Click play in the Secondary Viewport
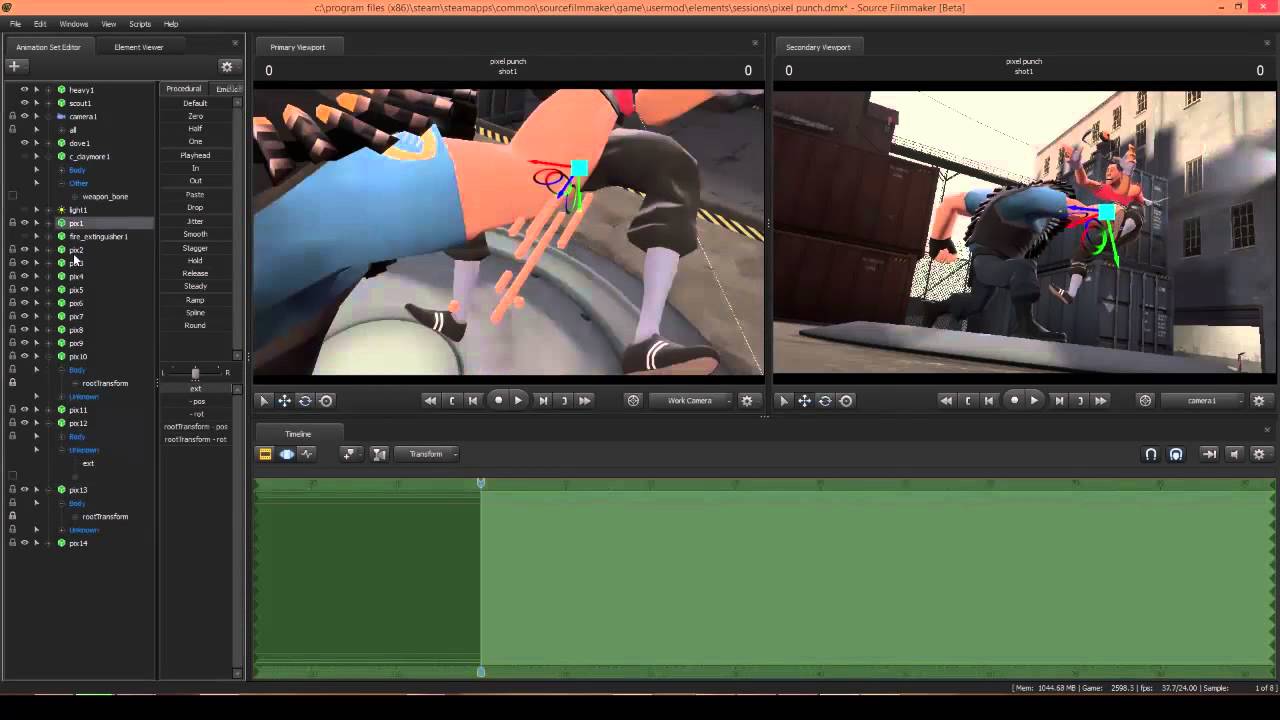Viewport: 1280px width, 720px height. coord(1035,400)
